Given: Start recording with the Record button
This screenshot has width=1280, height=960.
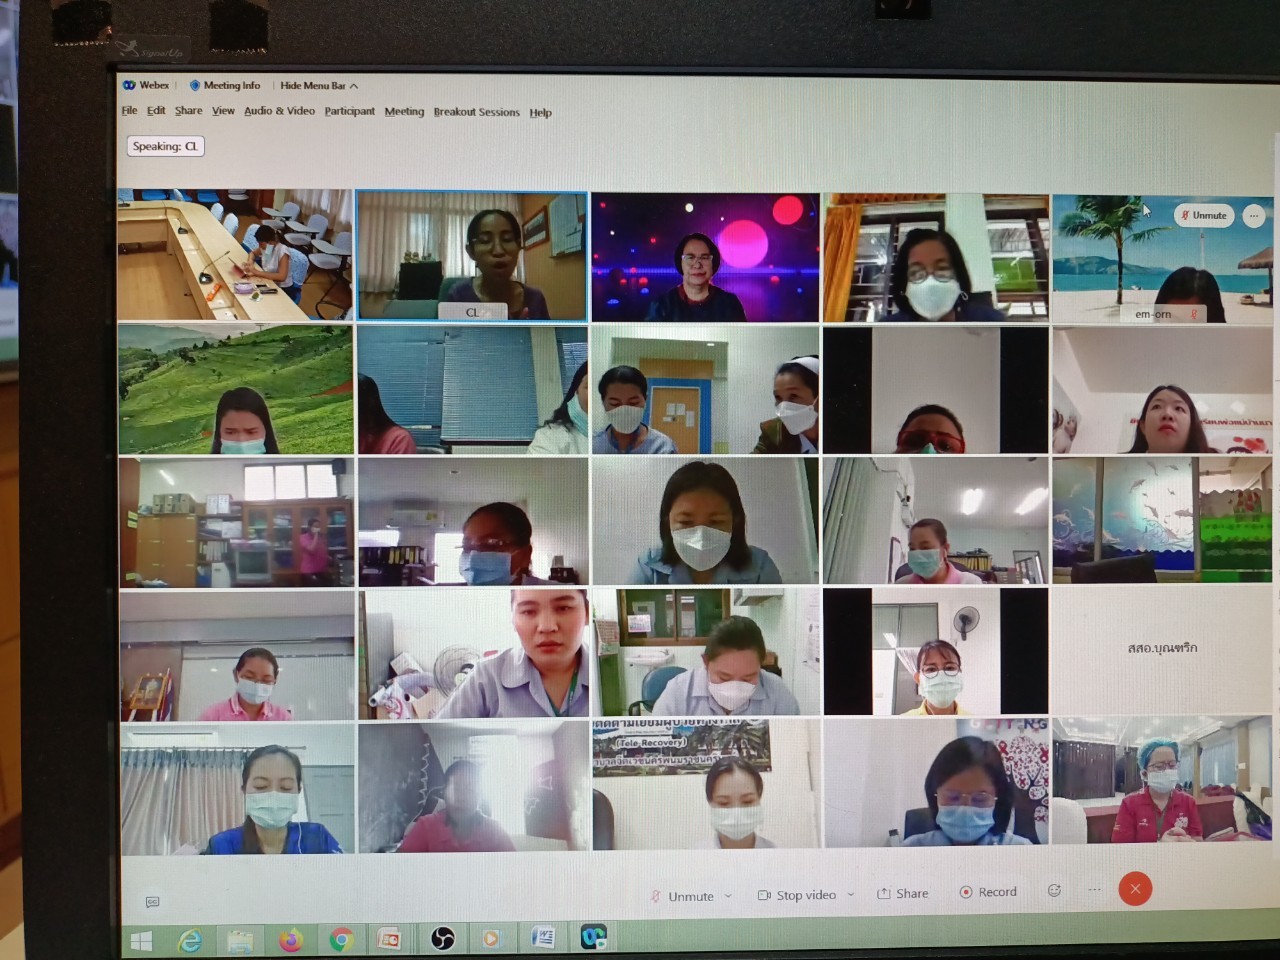Looking at the screenshot, I should point(988,892).
